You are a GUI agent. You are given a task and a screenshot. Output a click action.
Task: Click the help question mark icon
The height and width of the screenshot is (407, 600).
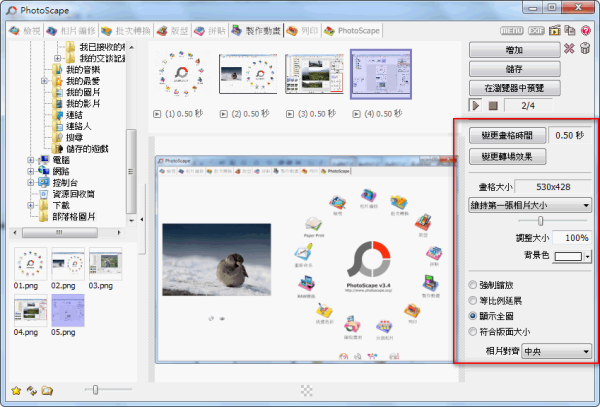click(586, 30)
